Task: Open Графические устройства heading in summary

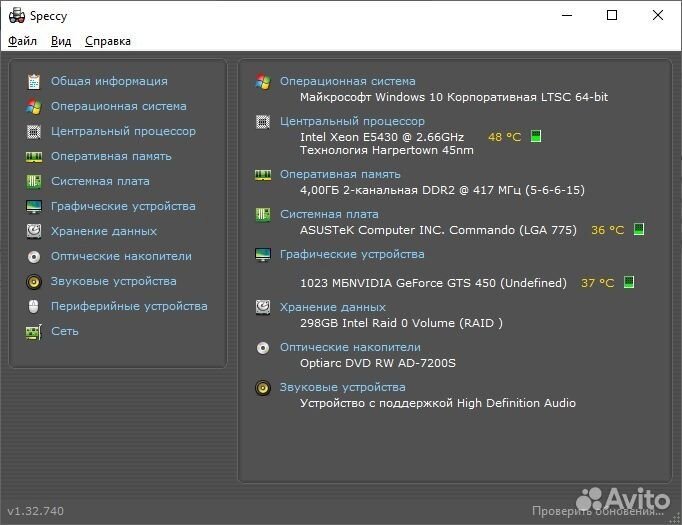Action: tap(352, 254)
